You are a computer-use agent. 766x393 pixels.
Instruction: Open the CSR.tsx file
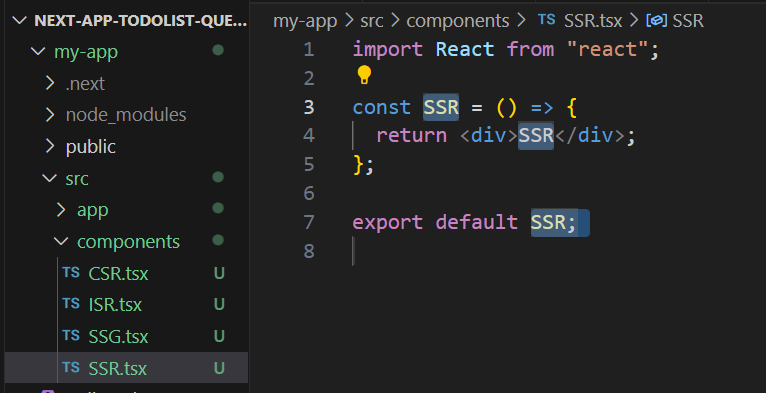(x=118, y=273)
